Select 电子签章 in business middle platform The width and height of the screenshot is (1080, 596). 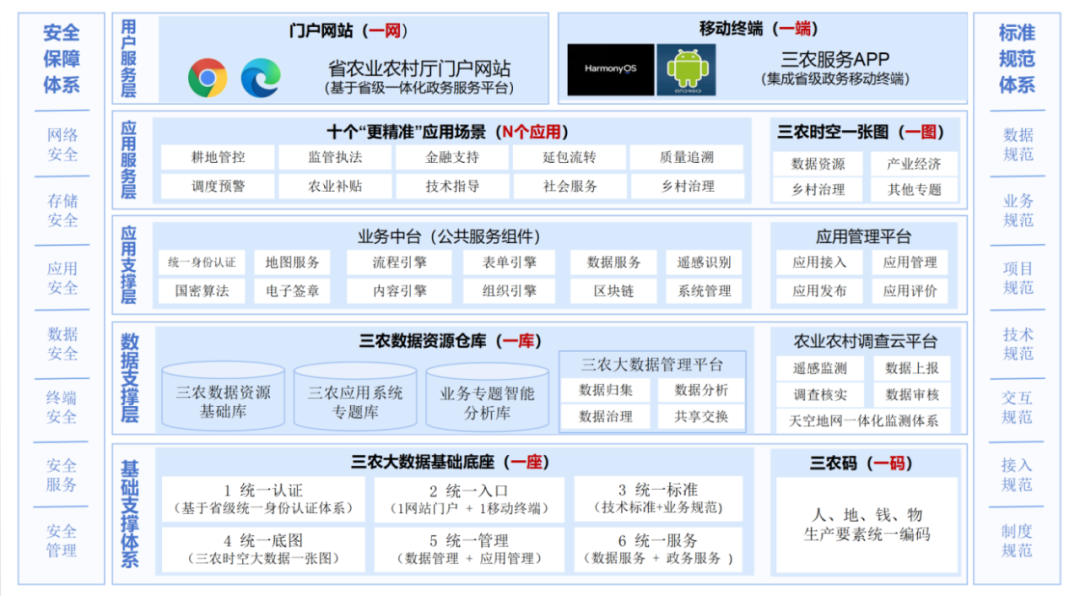(x=292, y=291)
